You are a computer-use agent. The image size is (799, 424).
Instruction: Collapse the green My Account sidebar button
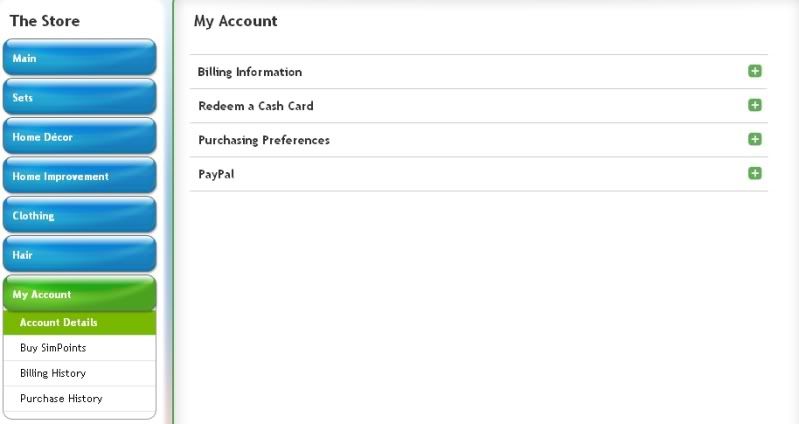79,294
